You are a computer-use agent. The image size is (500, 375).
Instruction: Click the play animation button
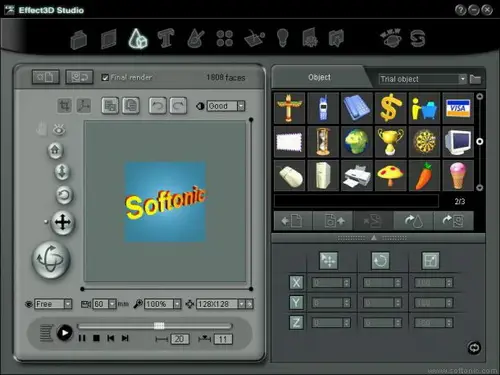click(65, 333)
